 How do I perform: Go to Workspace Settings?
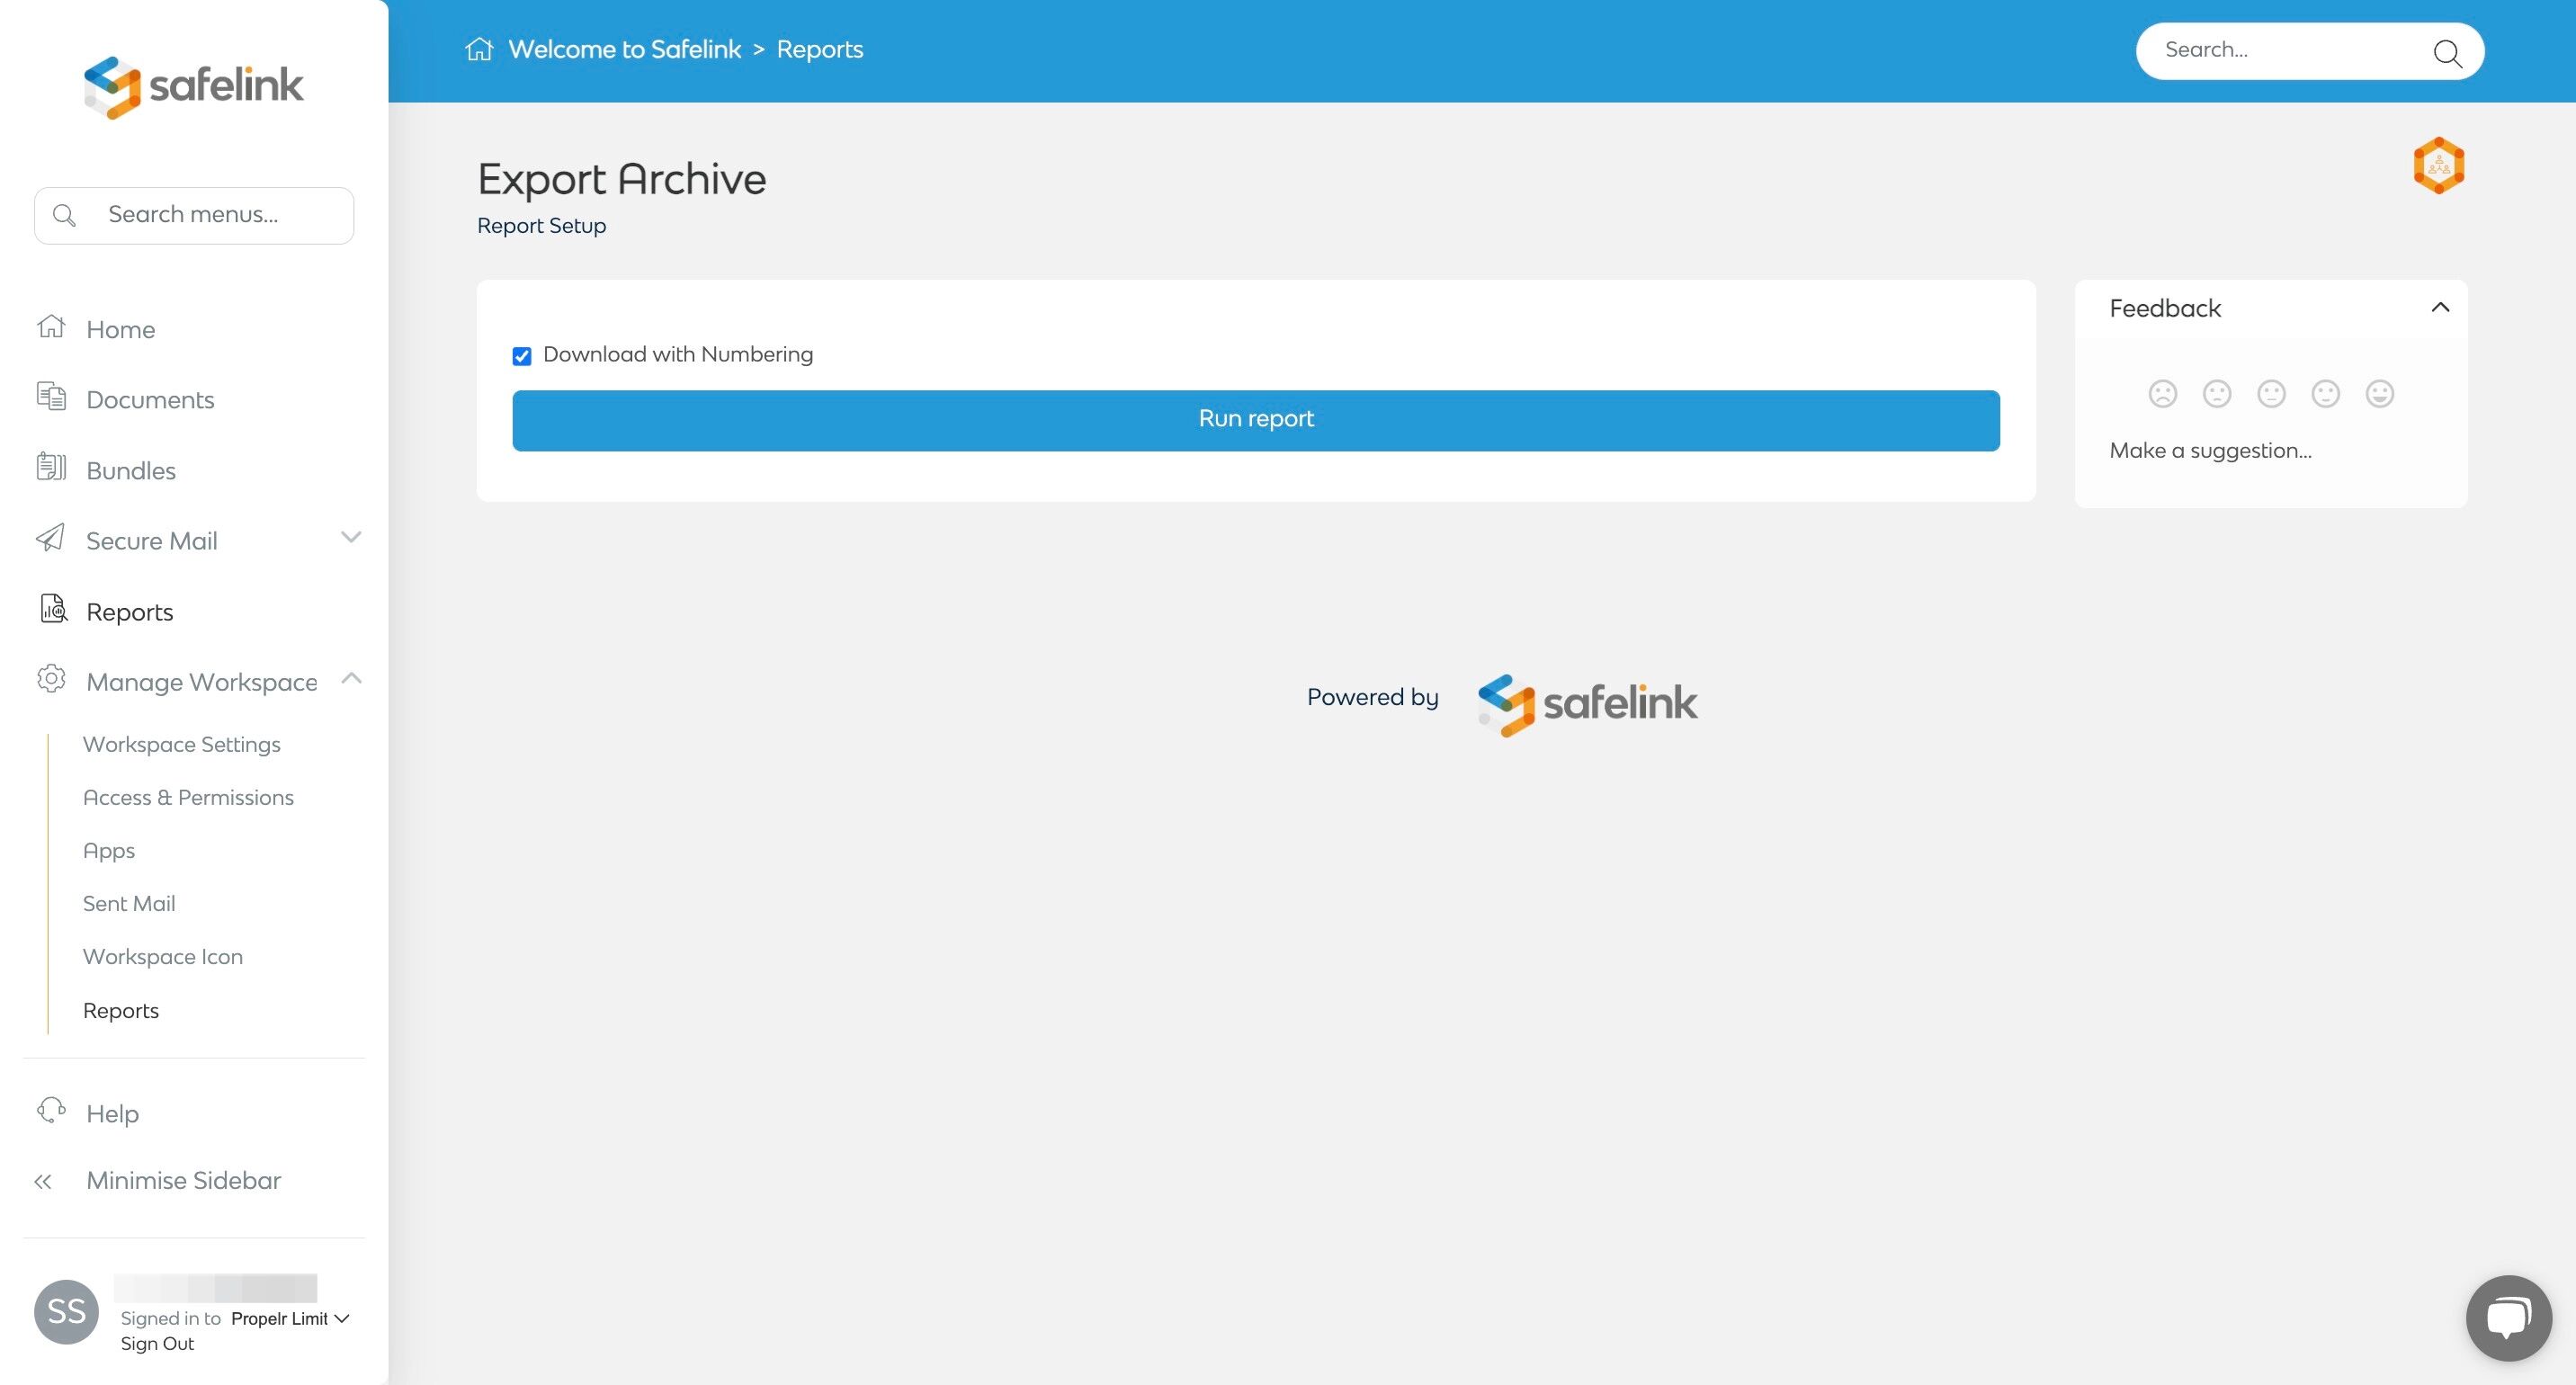pos(181,744)
